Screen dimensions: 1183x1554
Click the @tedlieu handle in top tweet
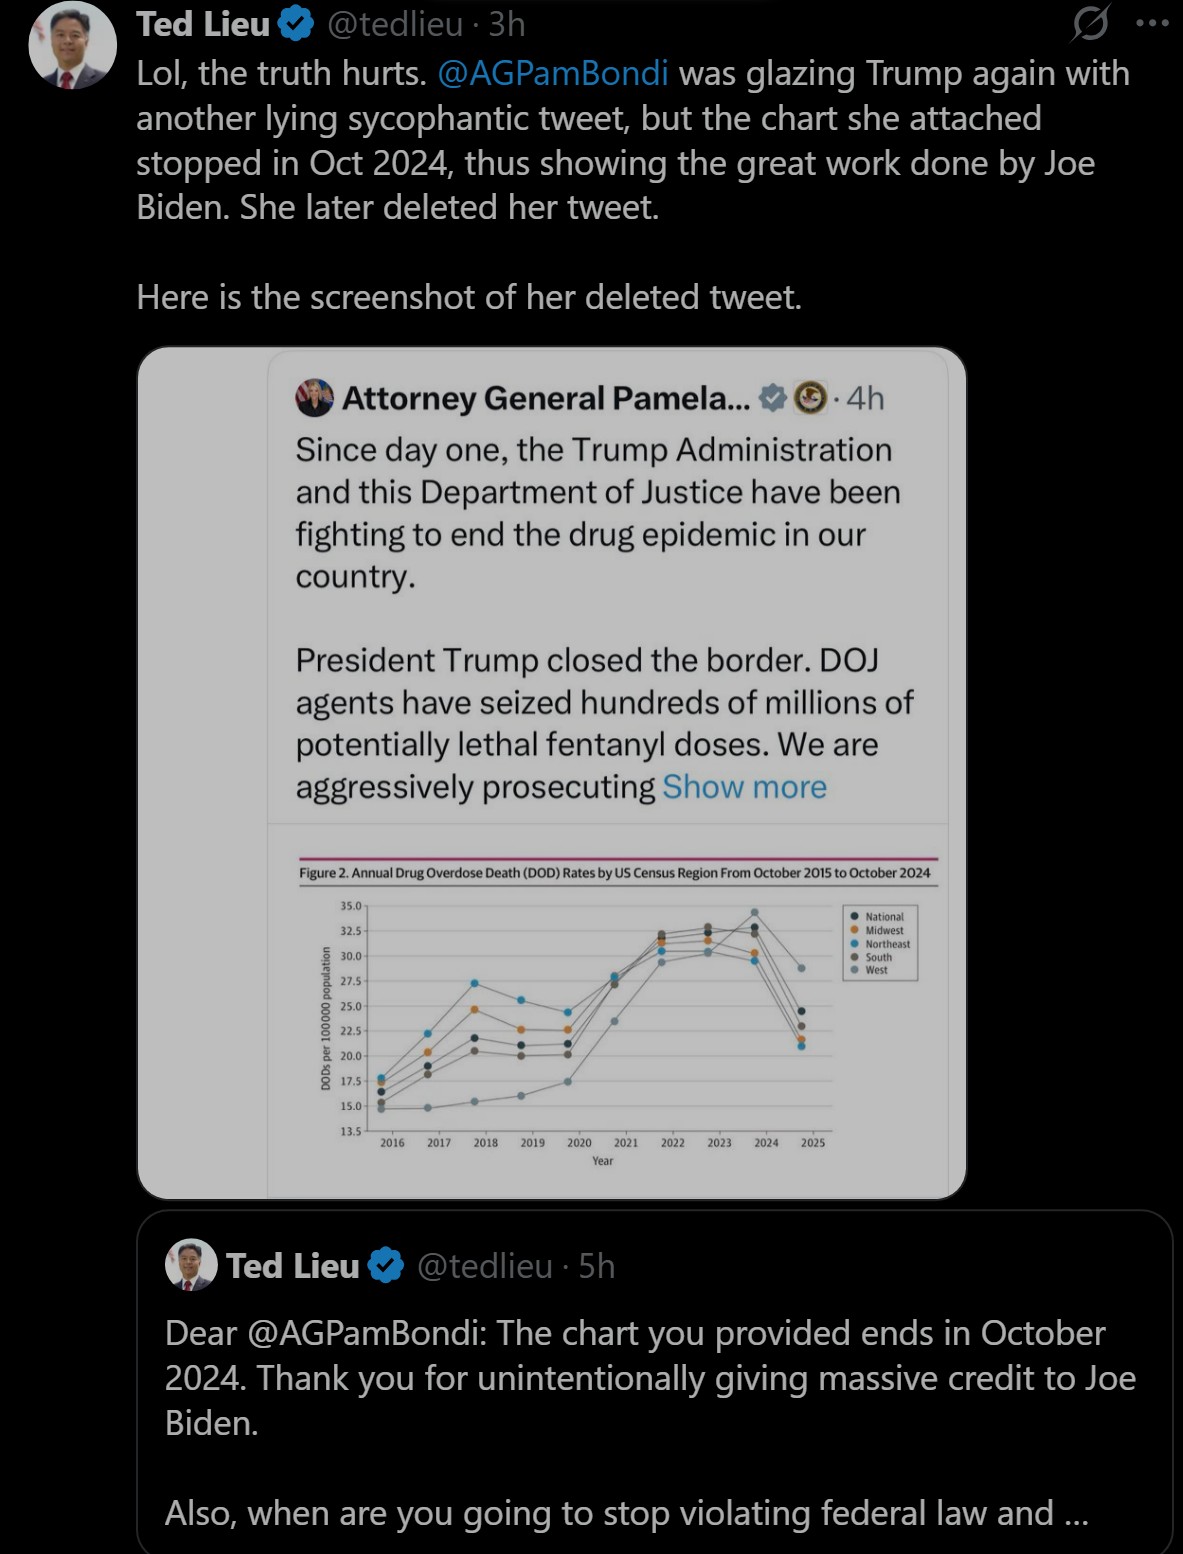(395, 24)
